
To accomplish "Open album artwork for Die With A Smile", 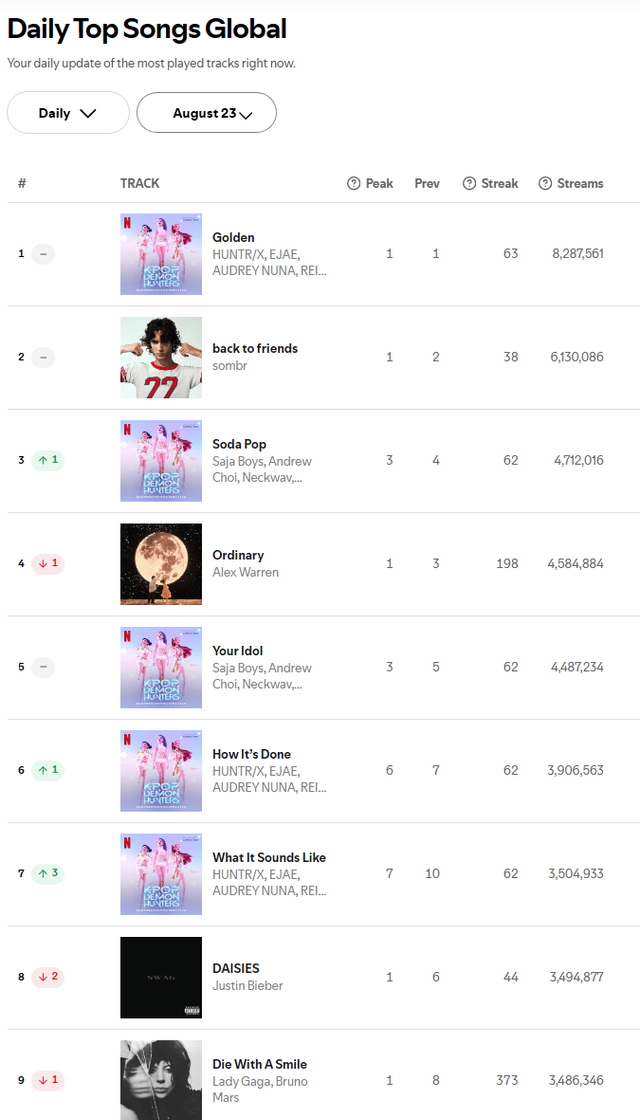I will coord(160,1080).
